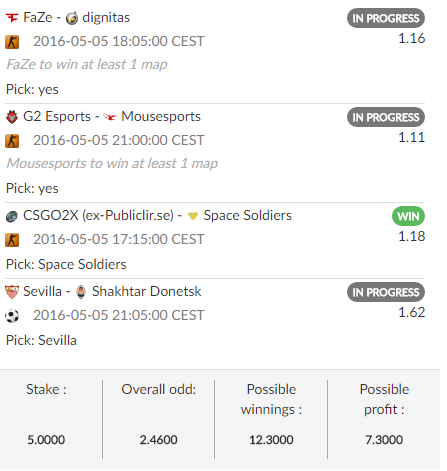Click the CS:GO game icon beside FaZe match date

click(12, 42)
